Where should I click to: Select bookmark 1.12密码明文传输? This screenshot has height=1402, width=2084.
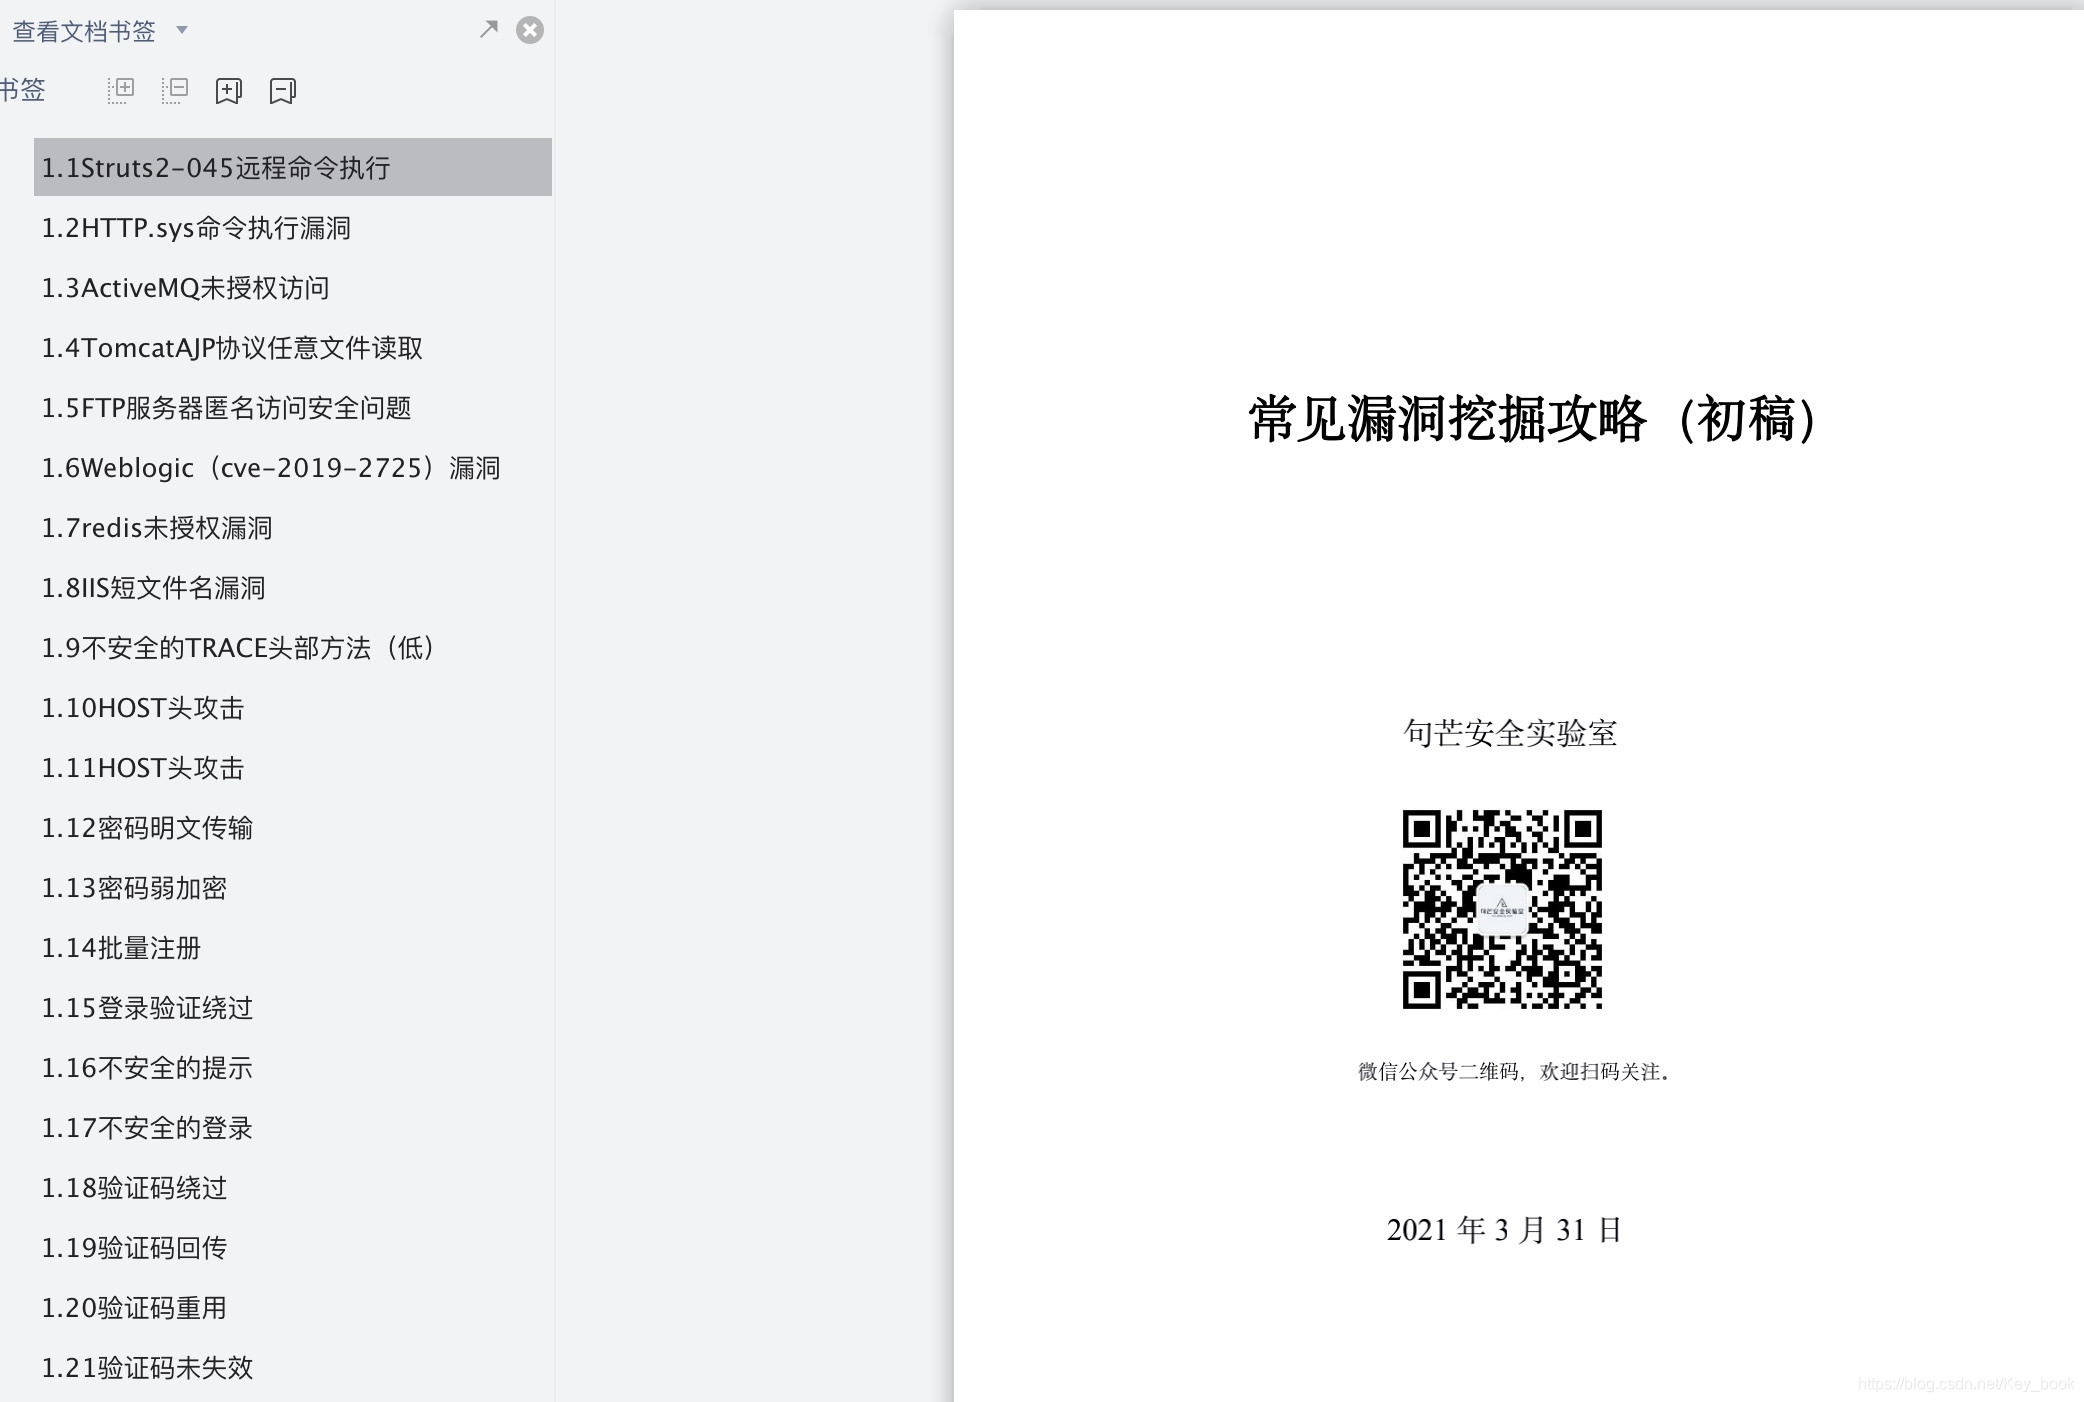148,828
